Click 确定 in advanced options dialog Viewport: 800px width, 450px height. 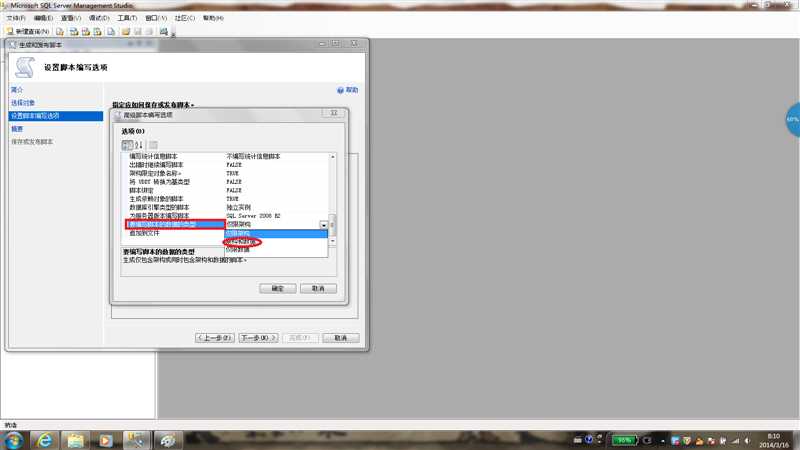(278, 288)
